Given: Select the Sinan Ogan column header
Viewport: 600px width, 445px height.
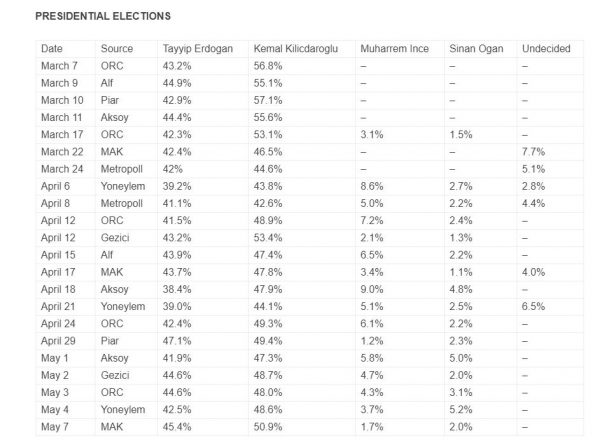Looking at the screenshot, I should [x=475, y=48].
